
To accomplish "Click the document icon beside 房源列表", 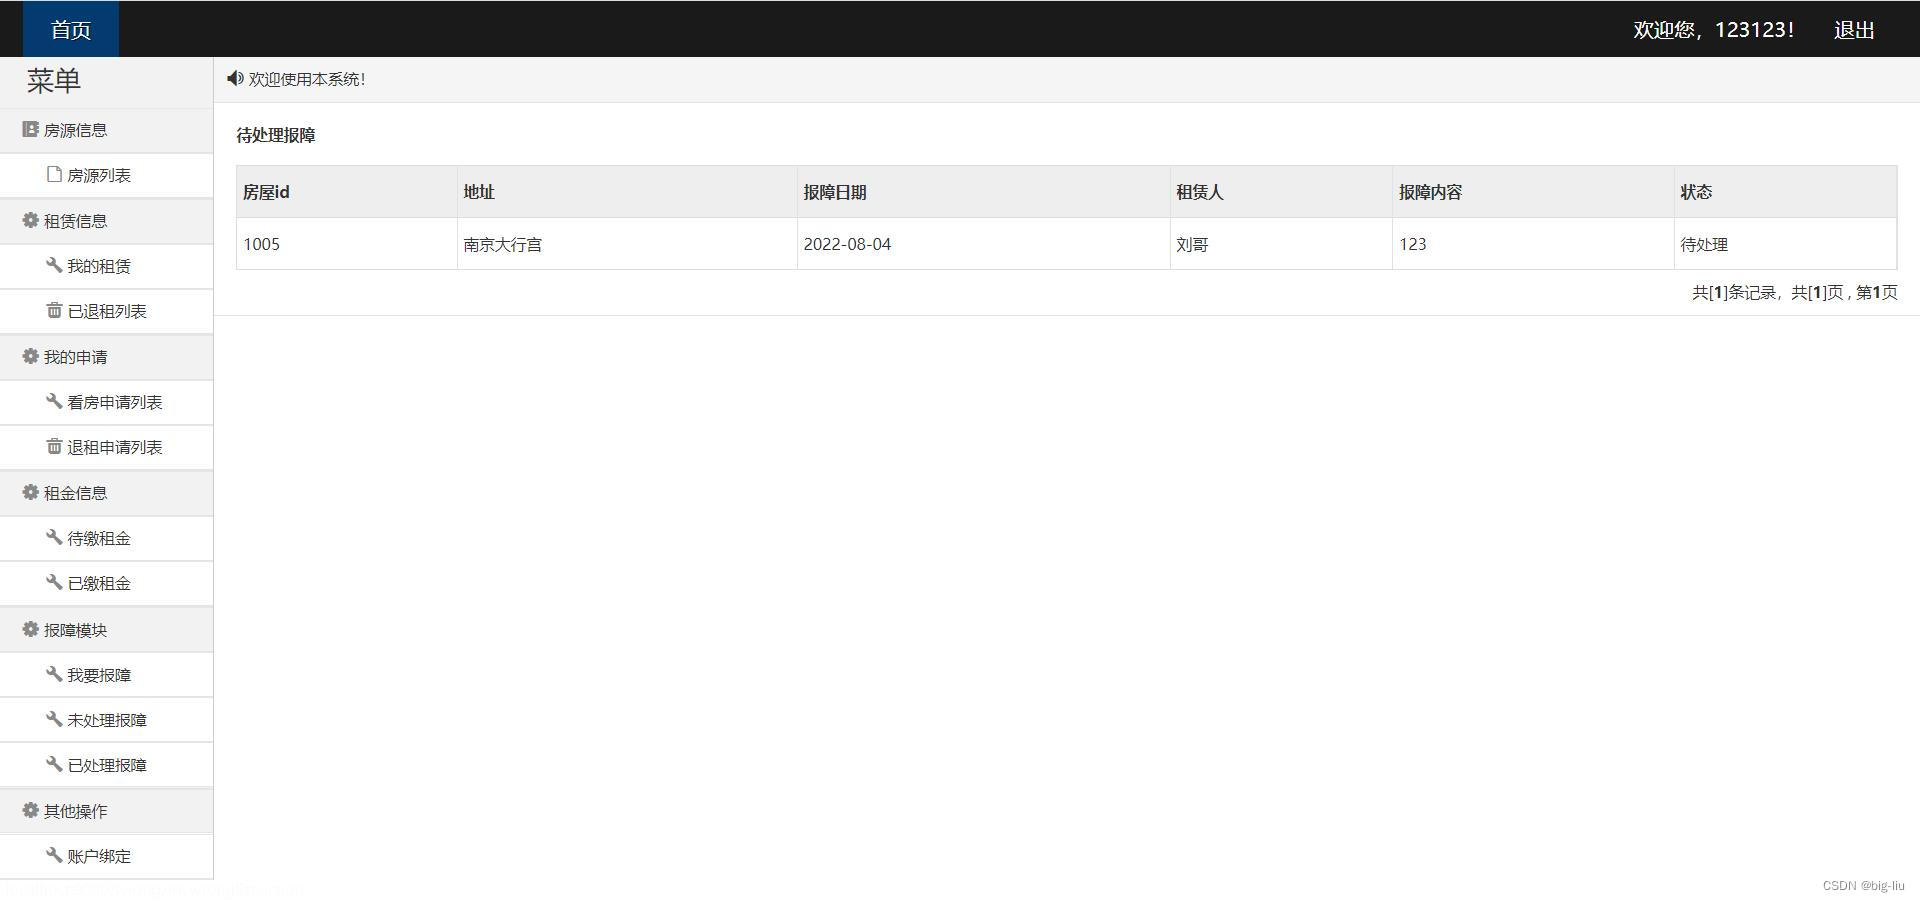I will [x=54, y=174].
